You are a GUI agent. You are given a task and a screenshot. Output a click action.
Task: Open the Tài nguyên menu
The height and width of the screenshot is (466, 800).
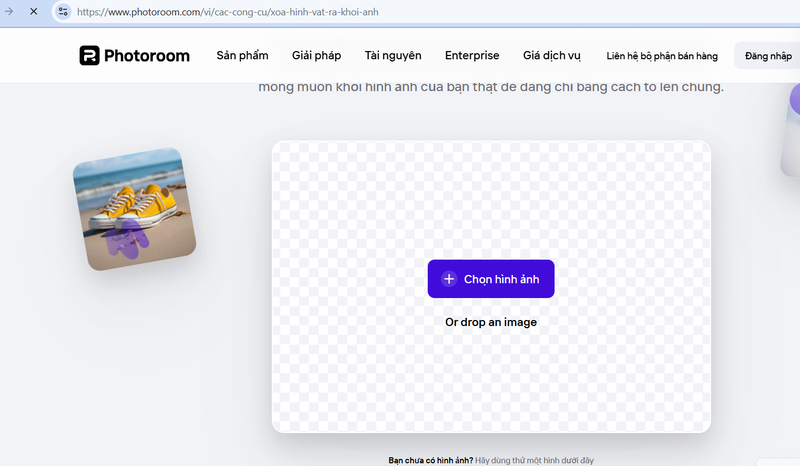click(x=393, y=56)
